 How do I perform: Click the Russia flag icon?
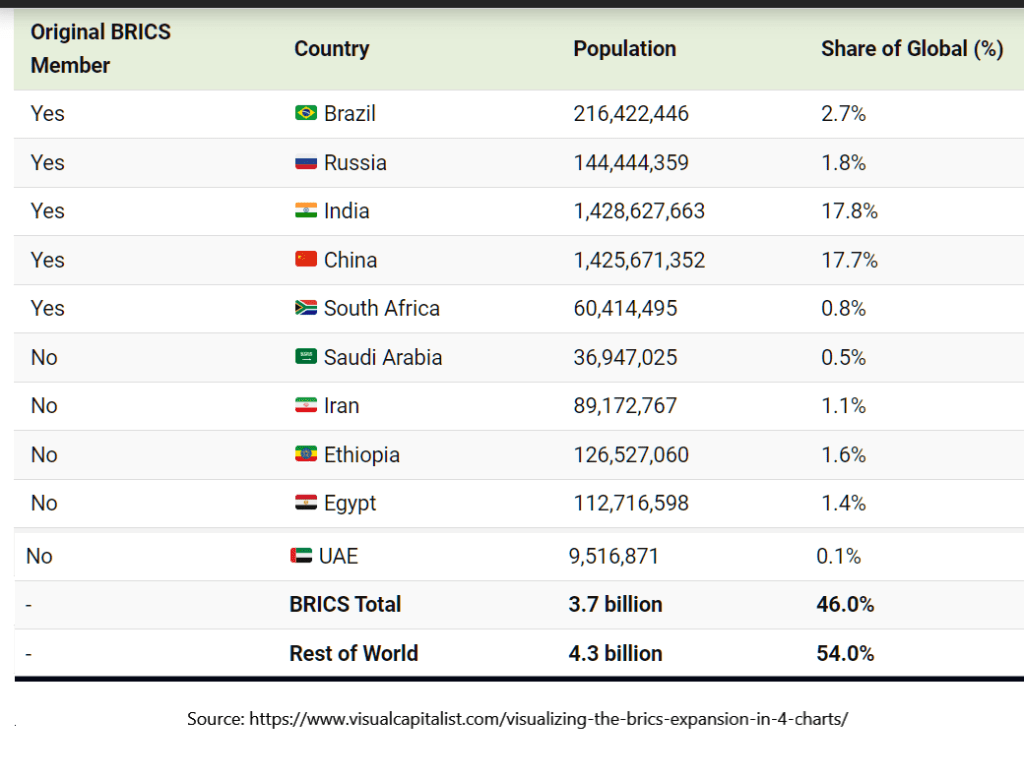[306, 163]
